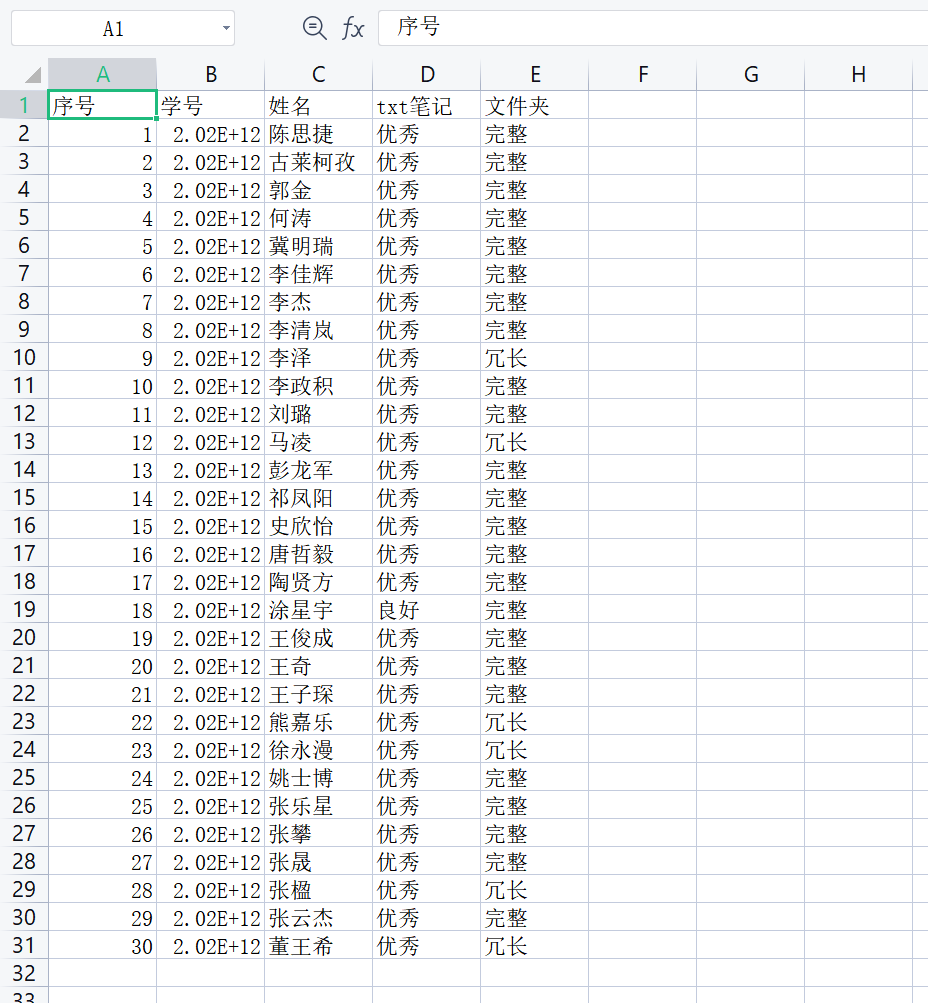Select row 1 header

pos(25,105)
